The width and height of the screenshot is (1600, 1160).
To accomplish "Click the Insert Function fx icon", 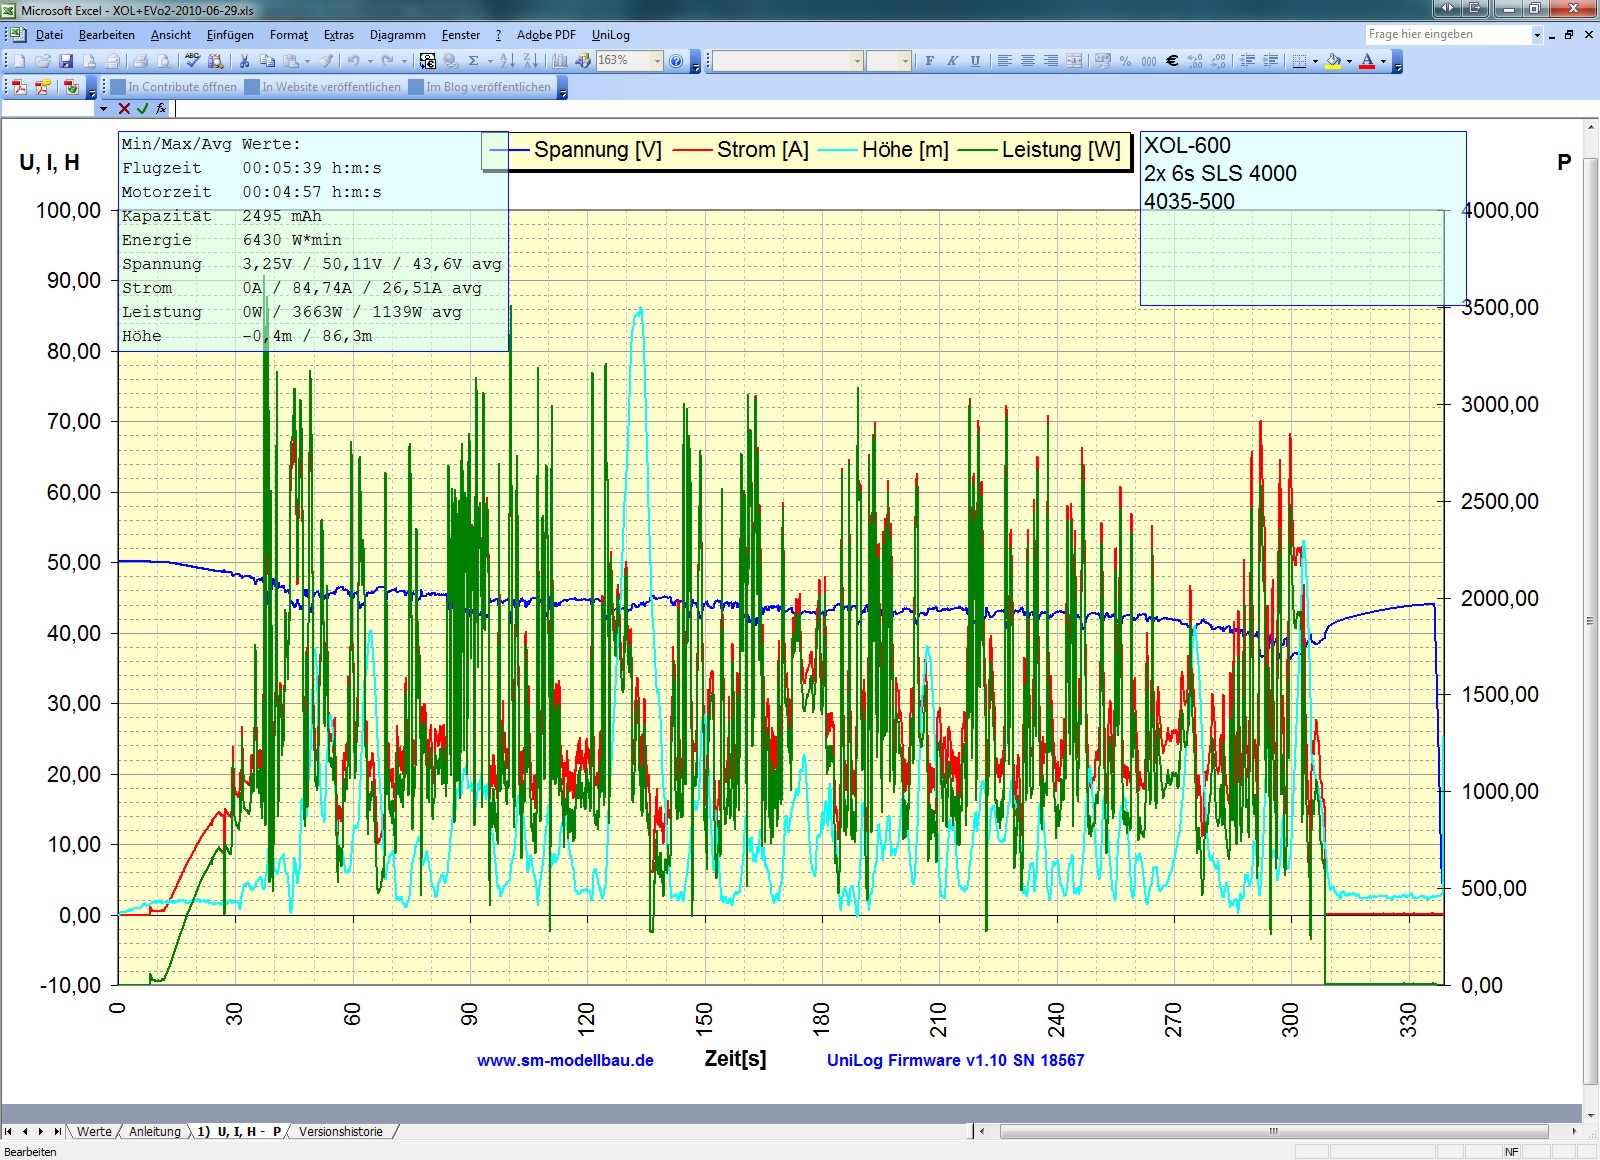I will [x=161, y=108].
